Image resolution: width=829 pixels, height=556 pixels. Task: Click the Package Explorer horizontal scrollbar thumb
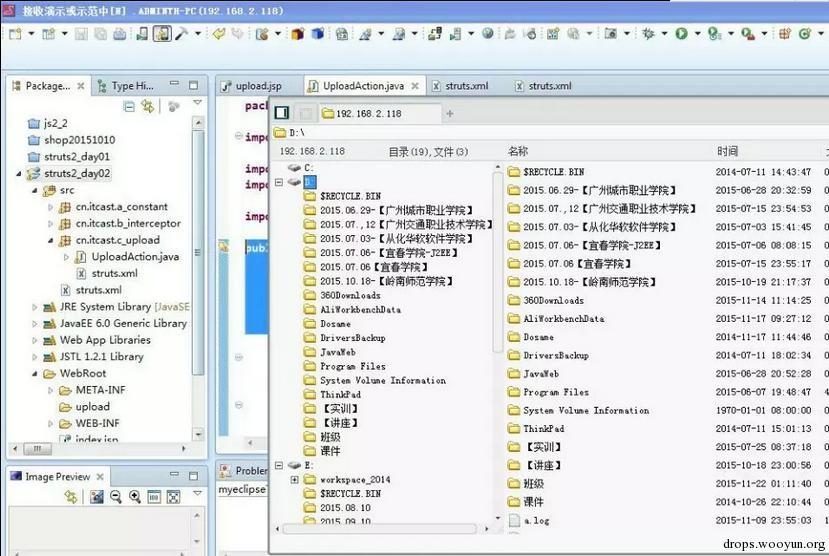(38, 449)
